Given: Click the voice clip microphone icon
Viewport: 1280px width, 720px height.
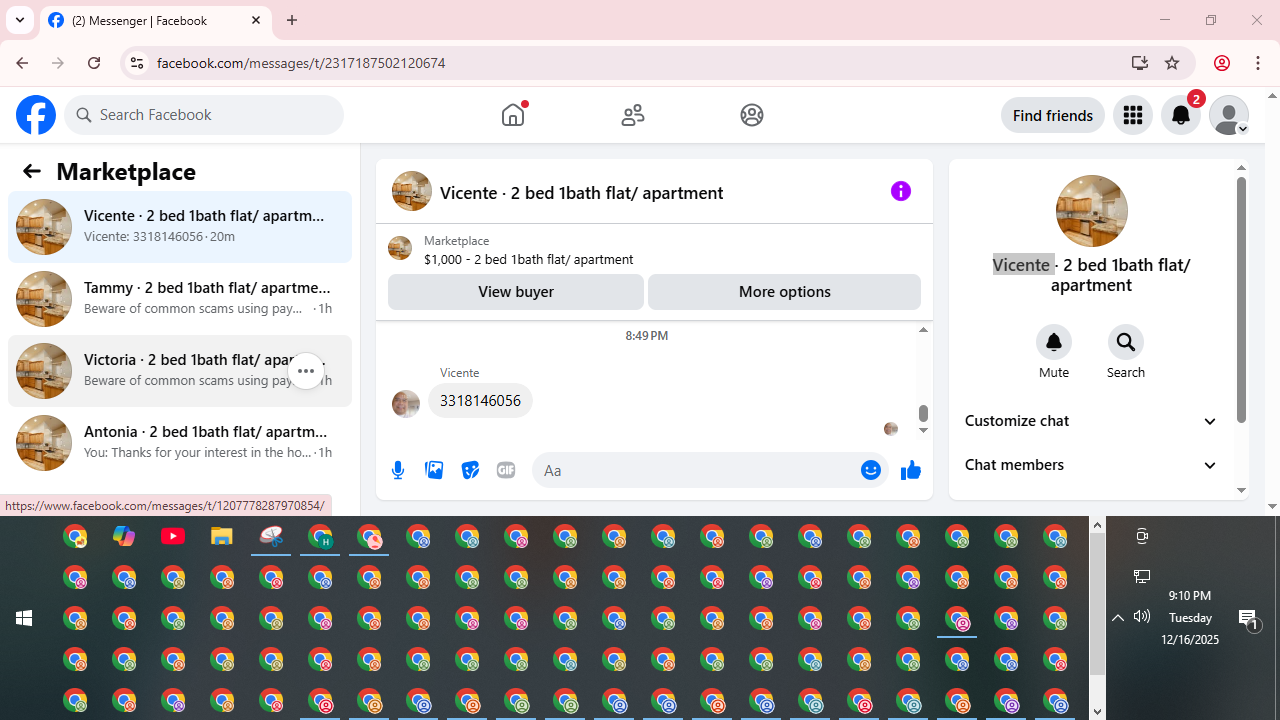Looking at the screenshot, I should pyautogui.click(x=398, y=470).
